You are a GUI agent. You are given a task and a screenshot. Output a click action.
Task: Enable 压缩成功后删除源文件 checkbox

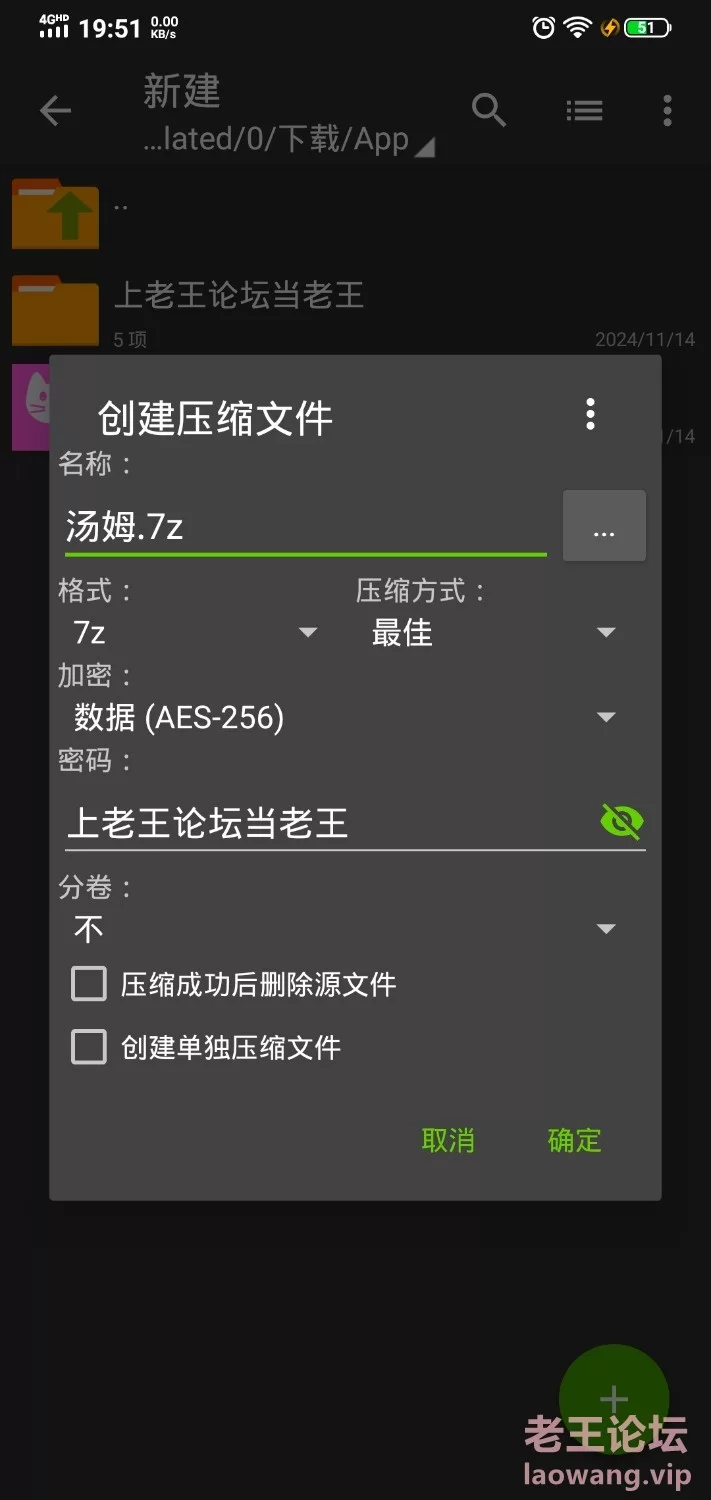pyautogui.click(x=89, y=984)
